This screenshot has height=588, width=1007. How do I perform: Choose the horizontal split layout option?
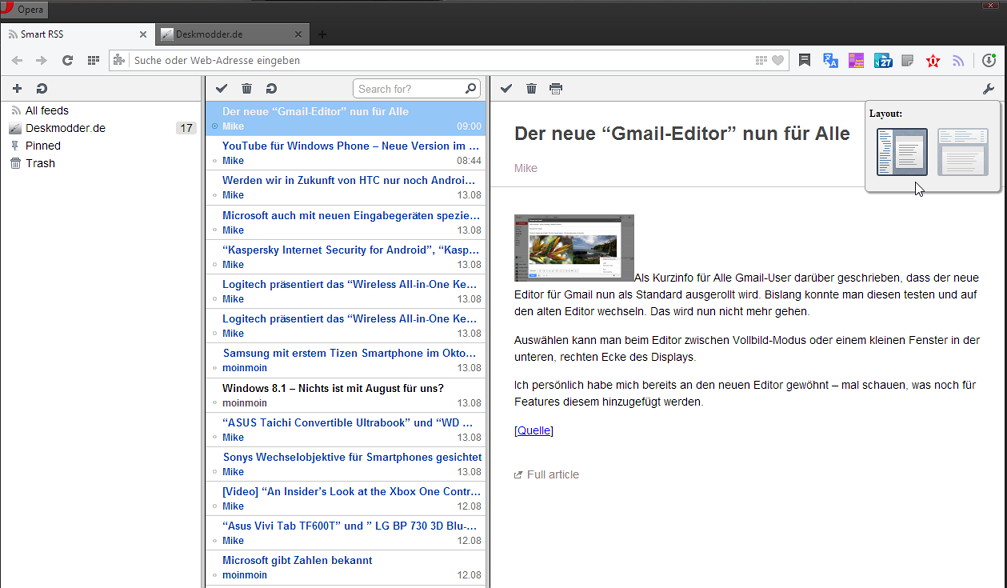point(962,152)
